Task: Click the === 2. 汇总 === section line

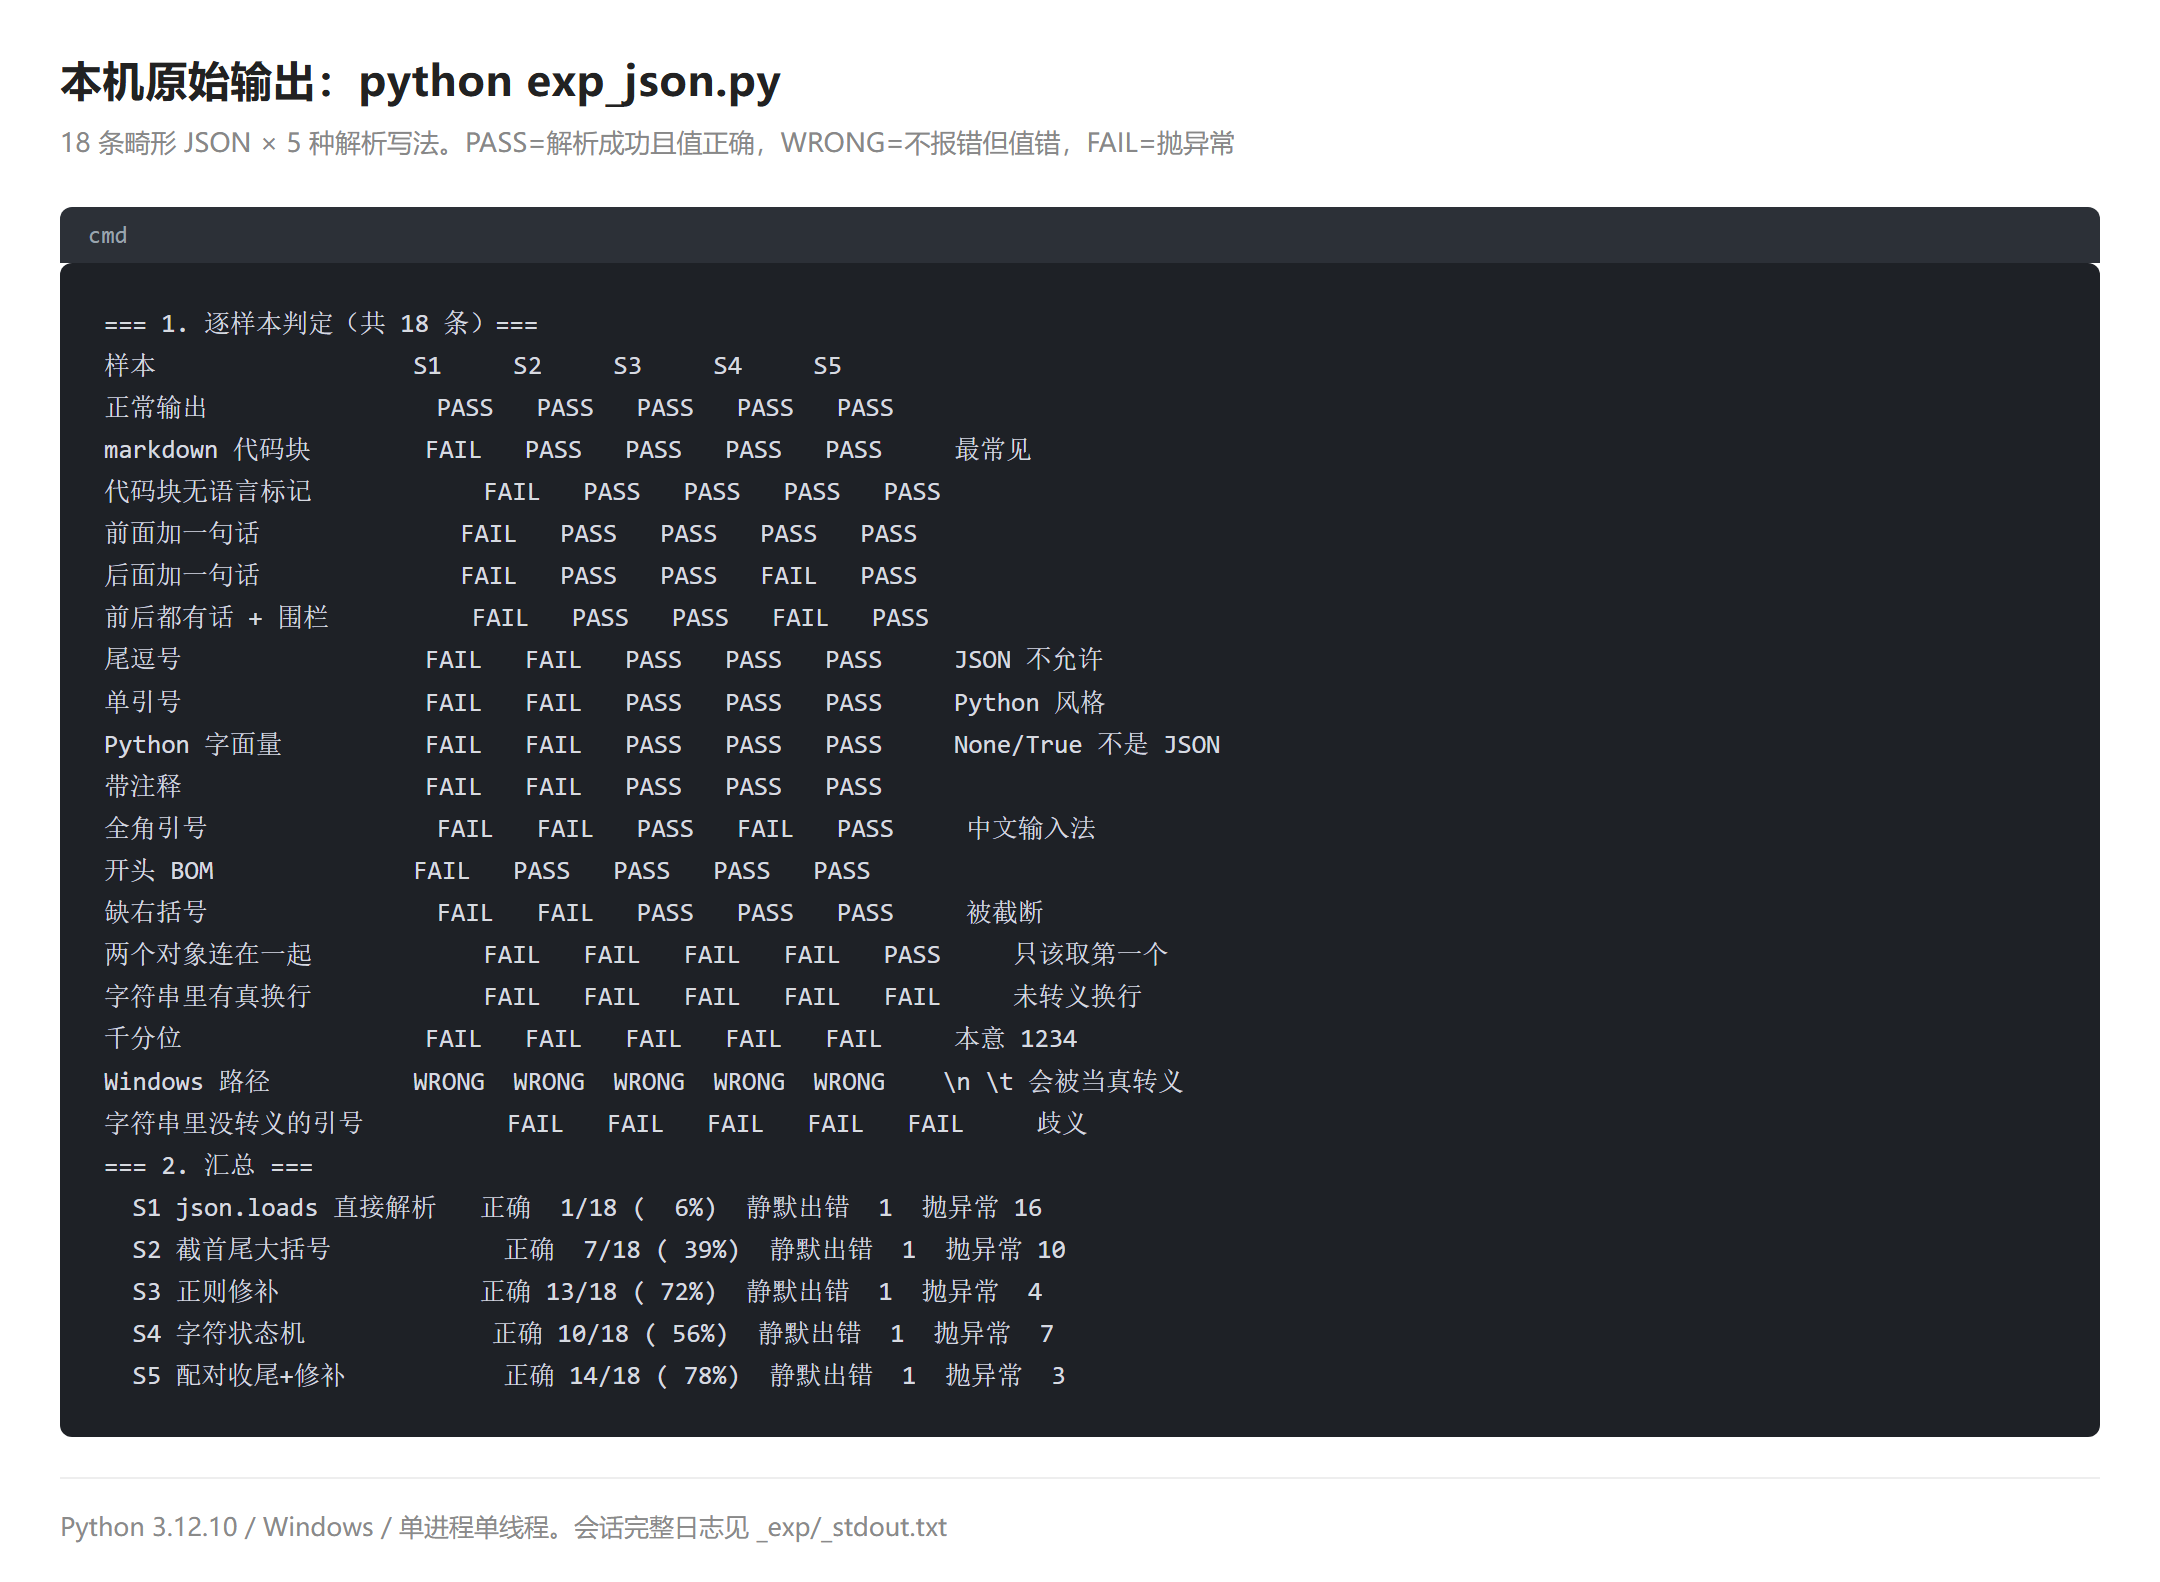Action: 208,1166
